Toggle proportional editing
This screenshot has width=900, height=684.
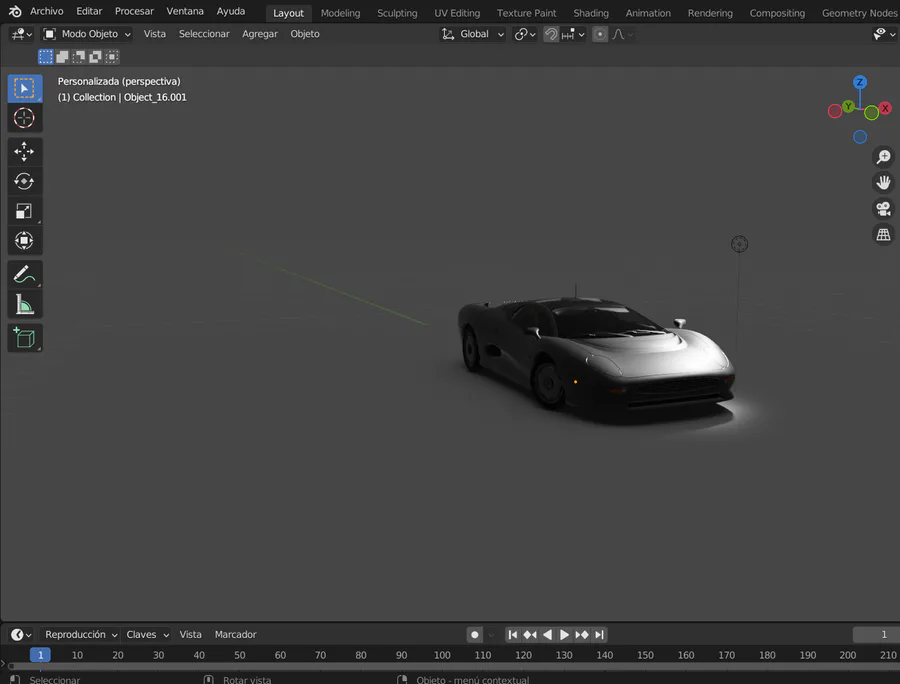tap(600, 34)
